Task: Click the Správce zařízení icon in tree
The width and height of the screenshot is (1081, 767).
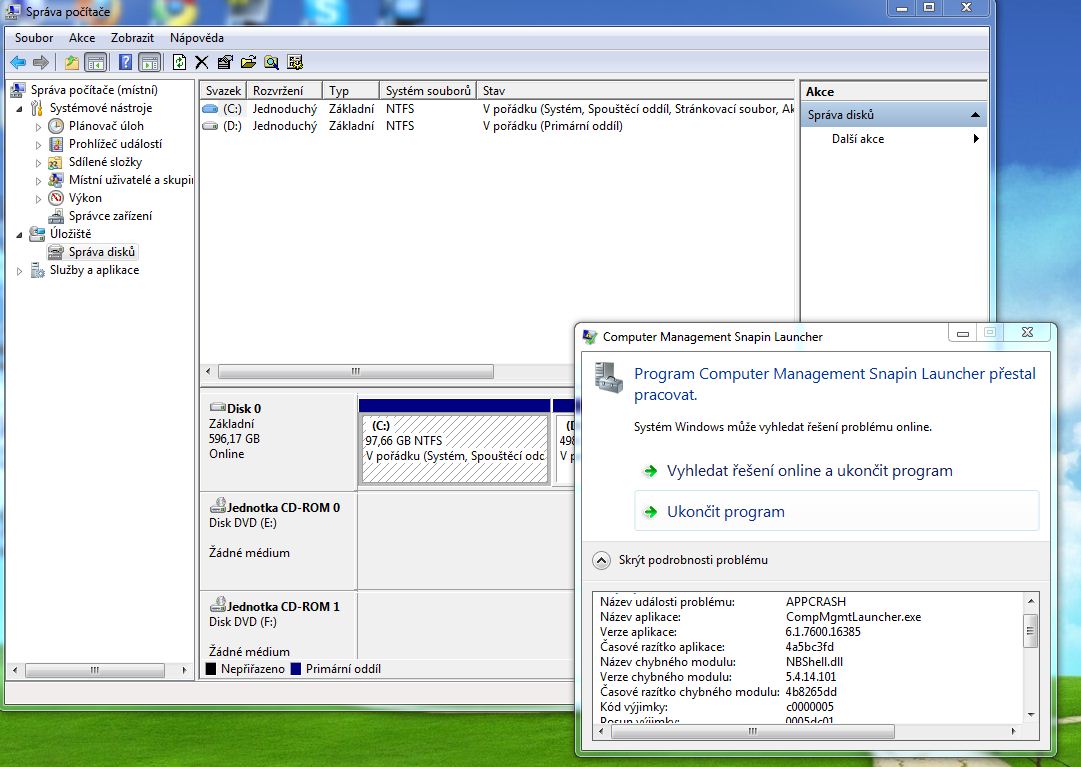Action: tap(56, 216)
